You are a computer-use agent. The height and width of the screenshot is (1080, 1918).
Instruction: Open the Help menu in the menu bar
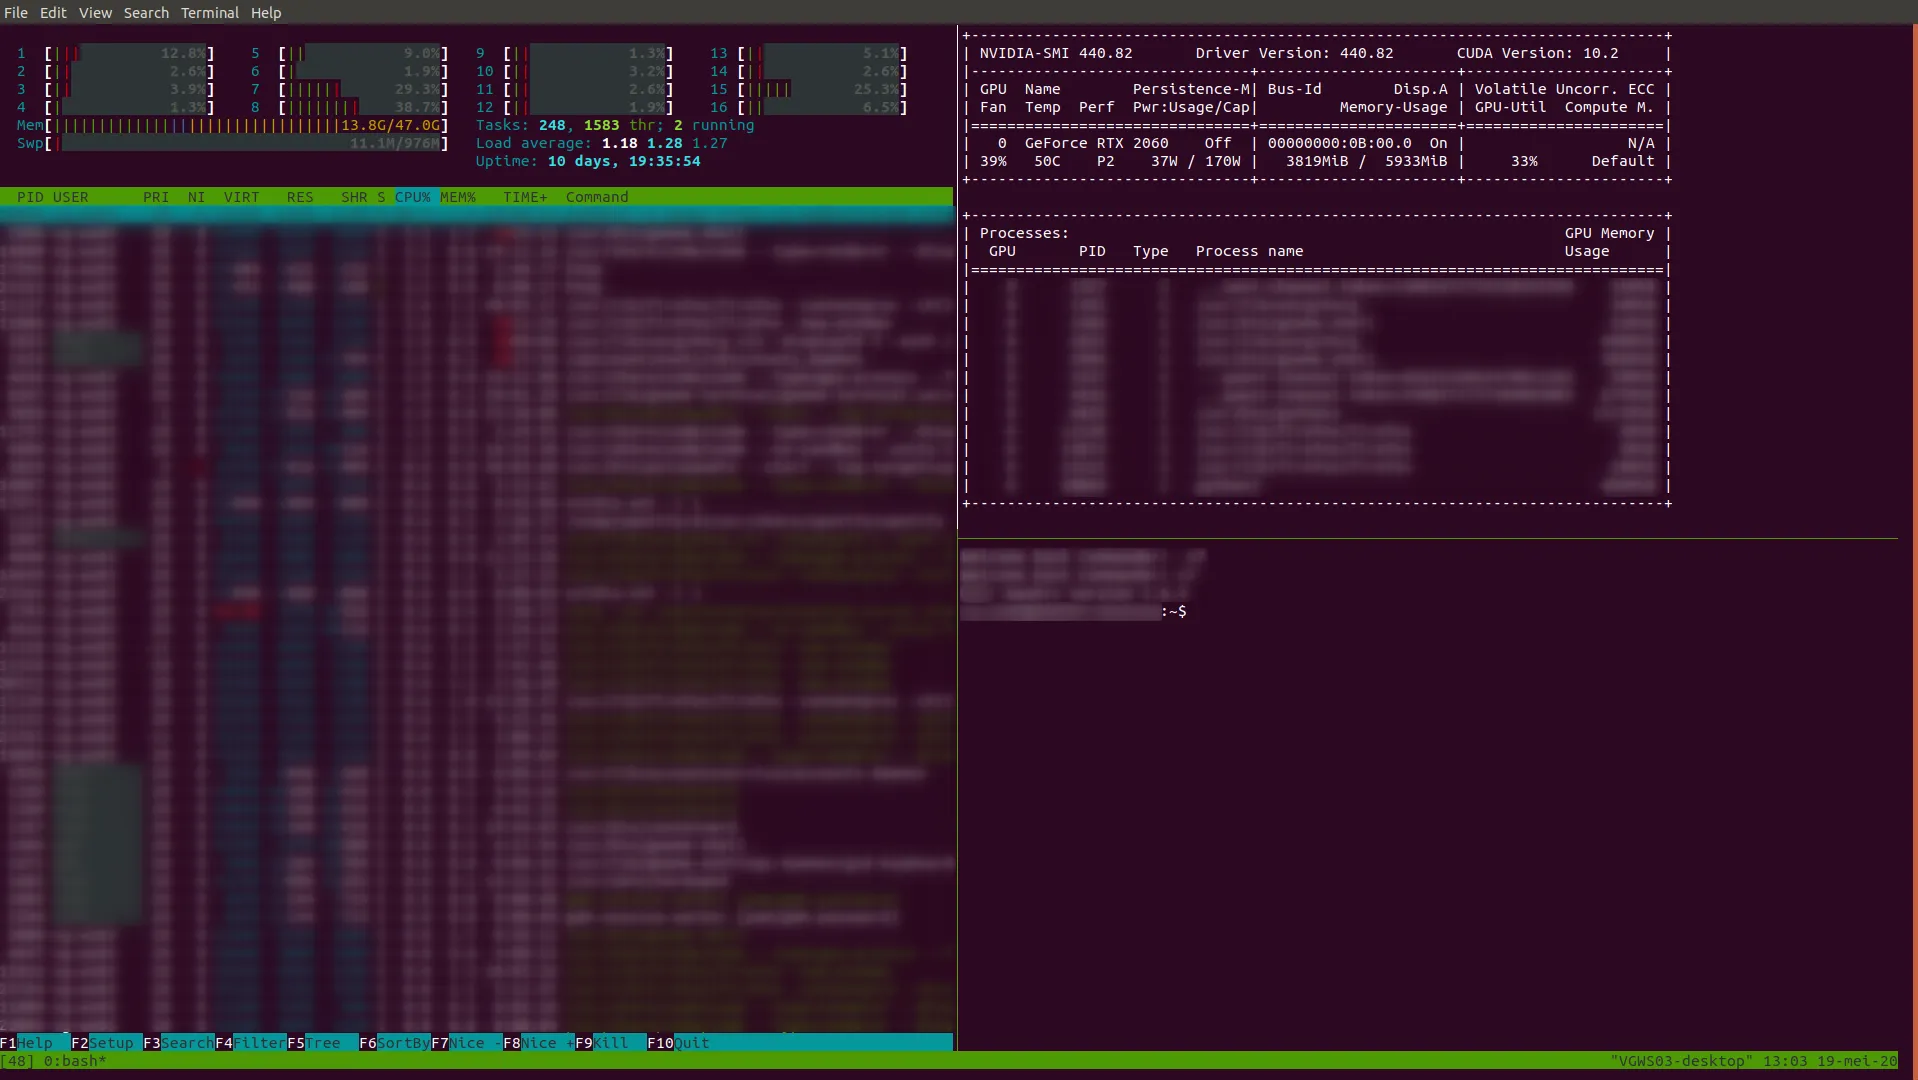[266, 13]
